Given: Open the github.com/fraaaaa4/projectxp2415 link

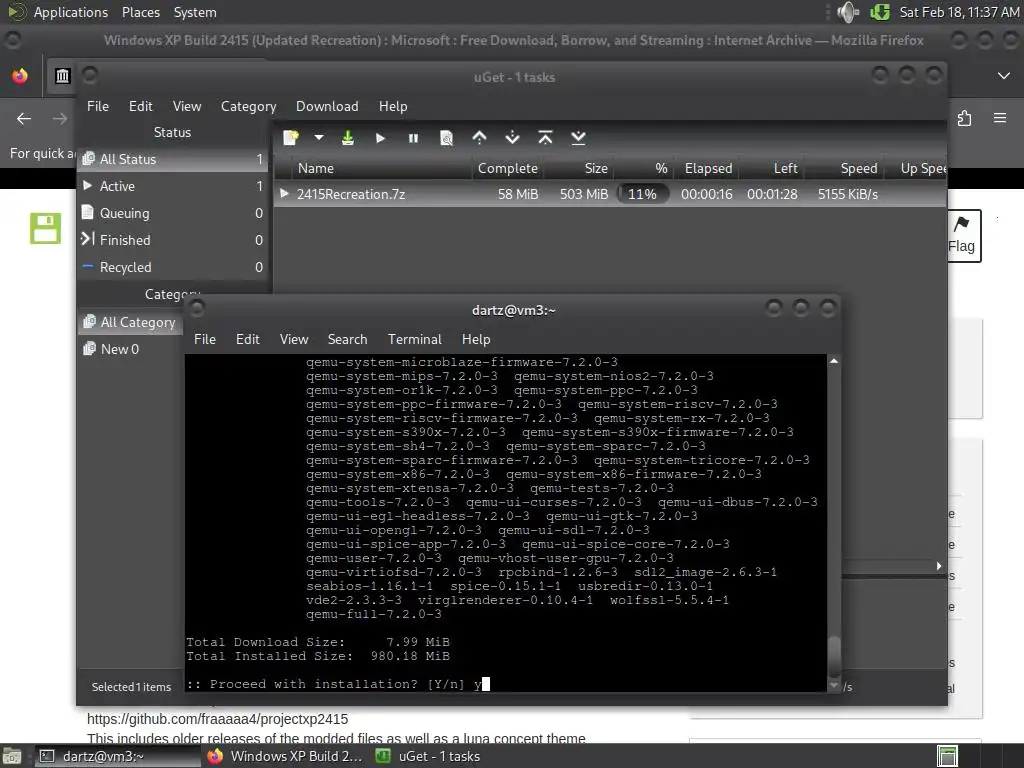Looking at the screenshot, I should pyautogui.click(x=217, y=719).
